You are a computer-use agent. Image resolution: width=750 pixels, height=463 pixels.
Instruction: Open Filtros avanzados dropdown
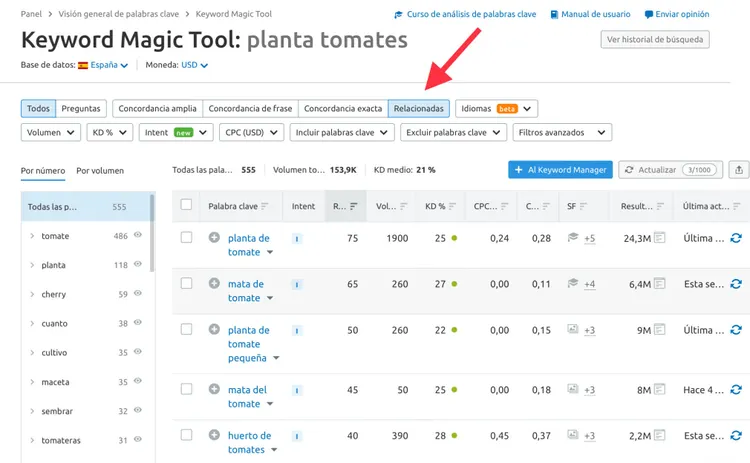coord(562,132)
